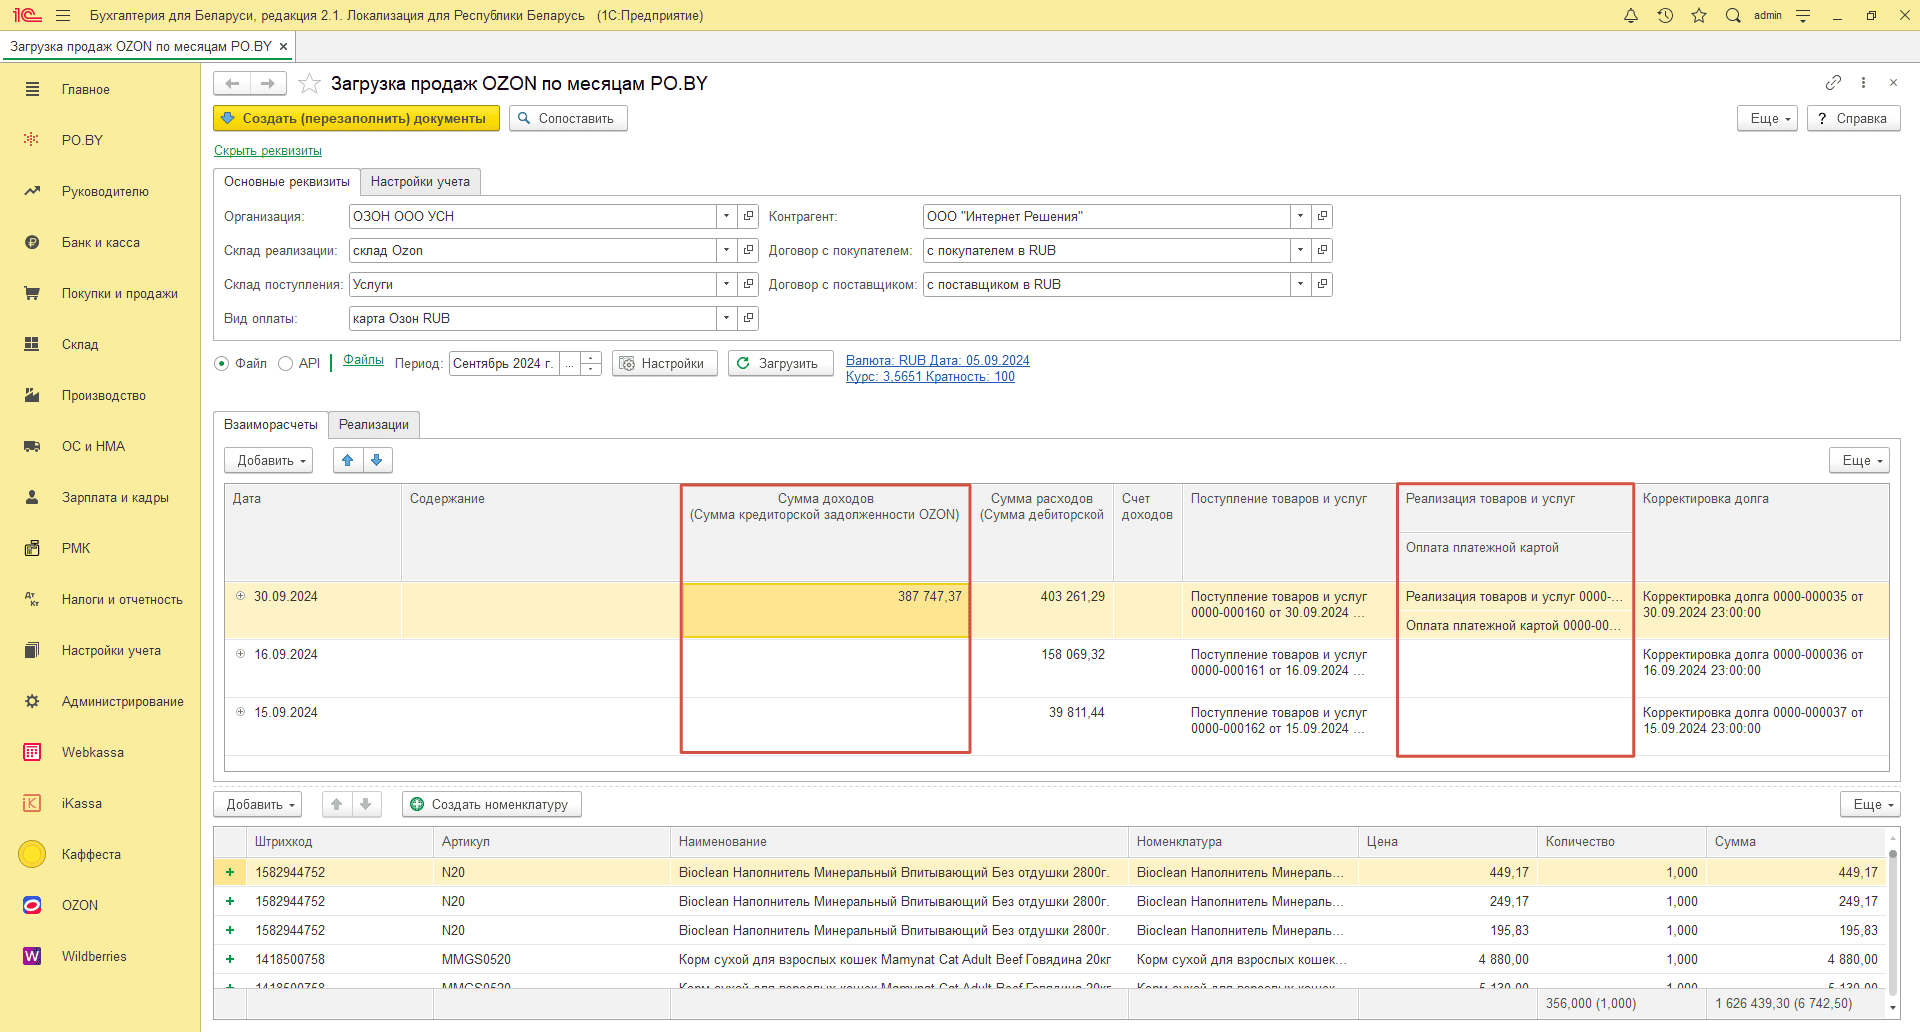Open Вид оплаты dropdown arrow

tap(727, 318)
